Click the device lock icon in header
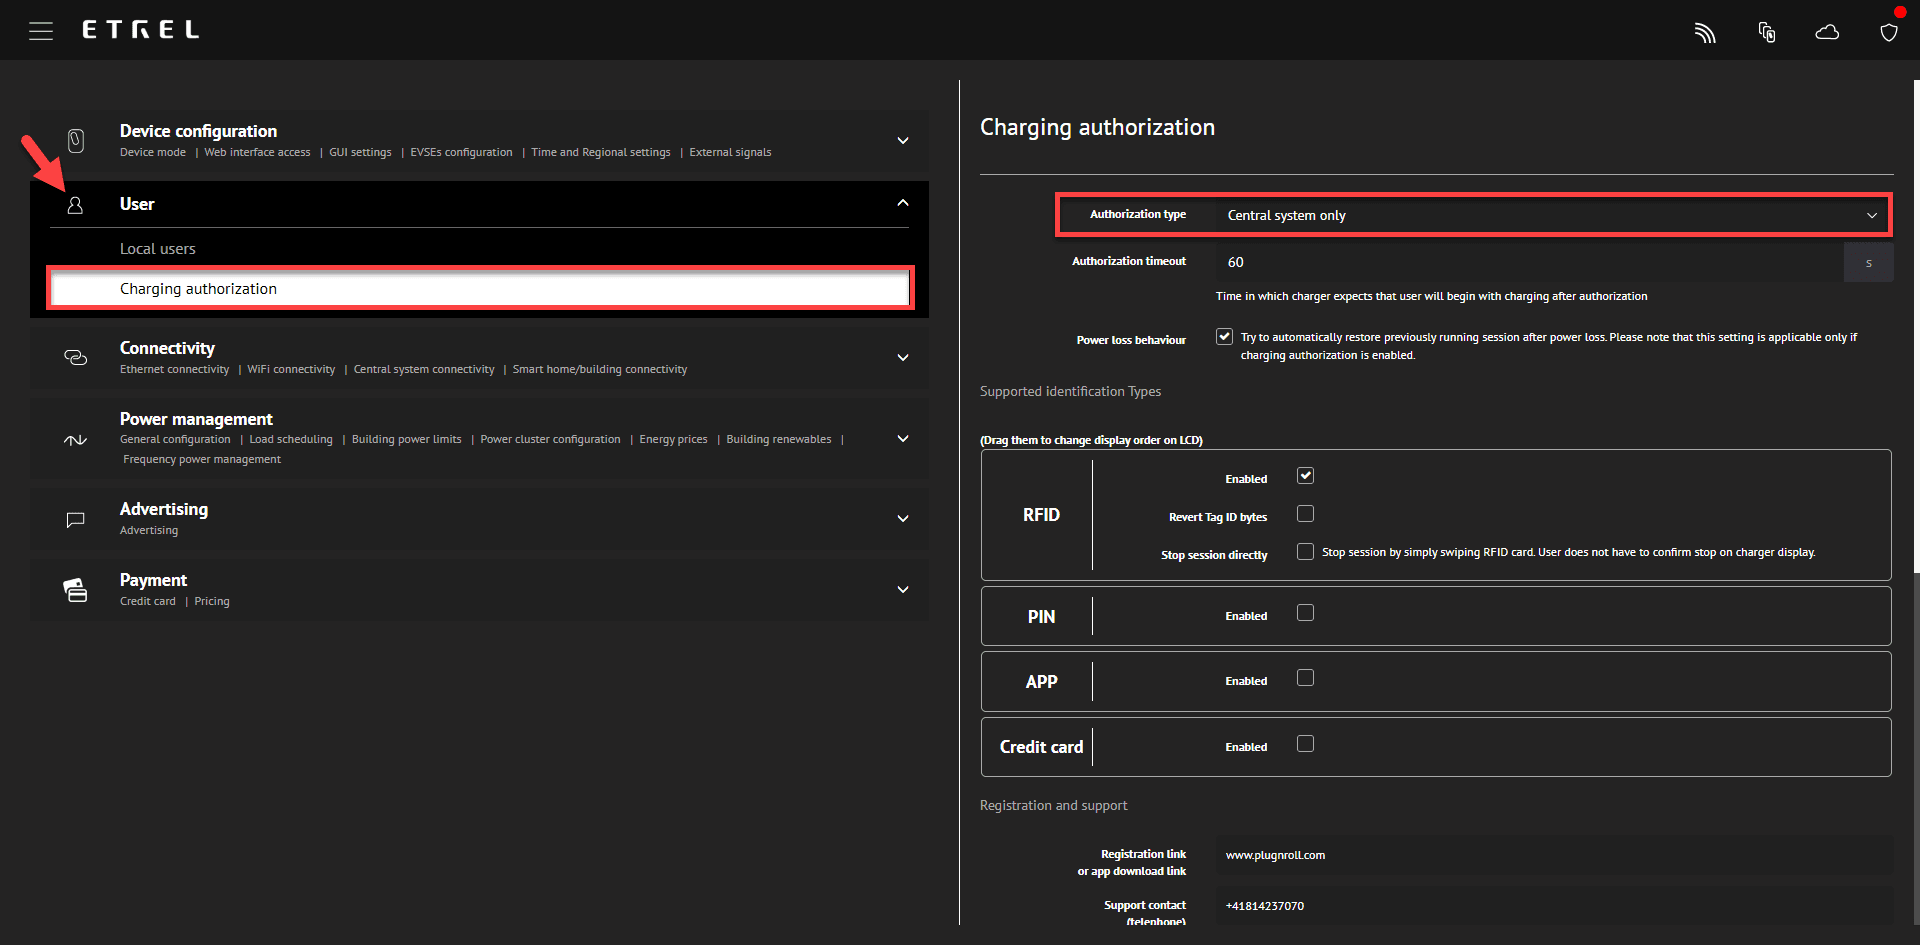The height and width of the screenshot is (945, 1920). (x=1767, y=33)
